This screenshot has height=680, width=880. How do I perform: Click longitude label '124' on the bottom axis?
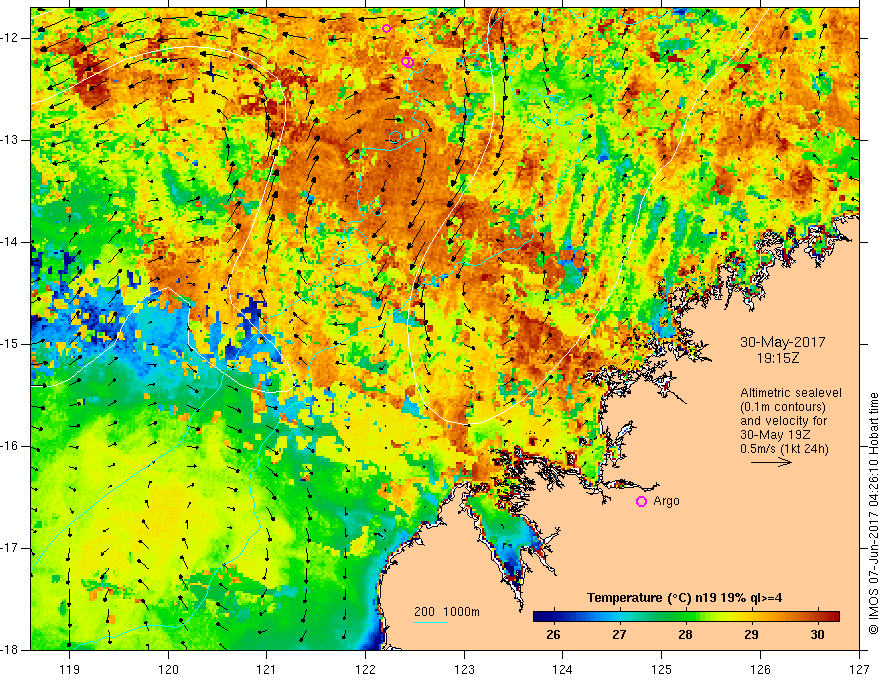[563, 669]
